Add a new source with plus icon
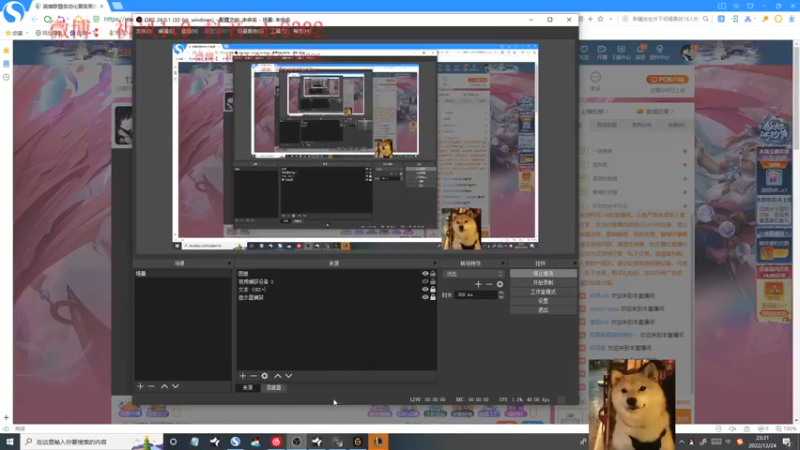Screen dimensions: 800x450 tap(243, 376)
